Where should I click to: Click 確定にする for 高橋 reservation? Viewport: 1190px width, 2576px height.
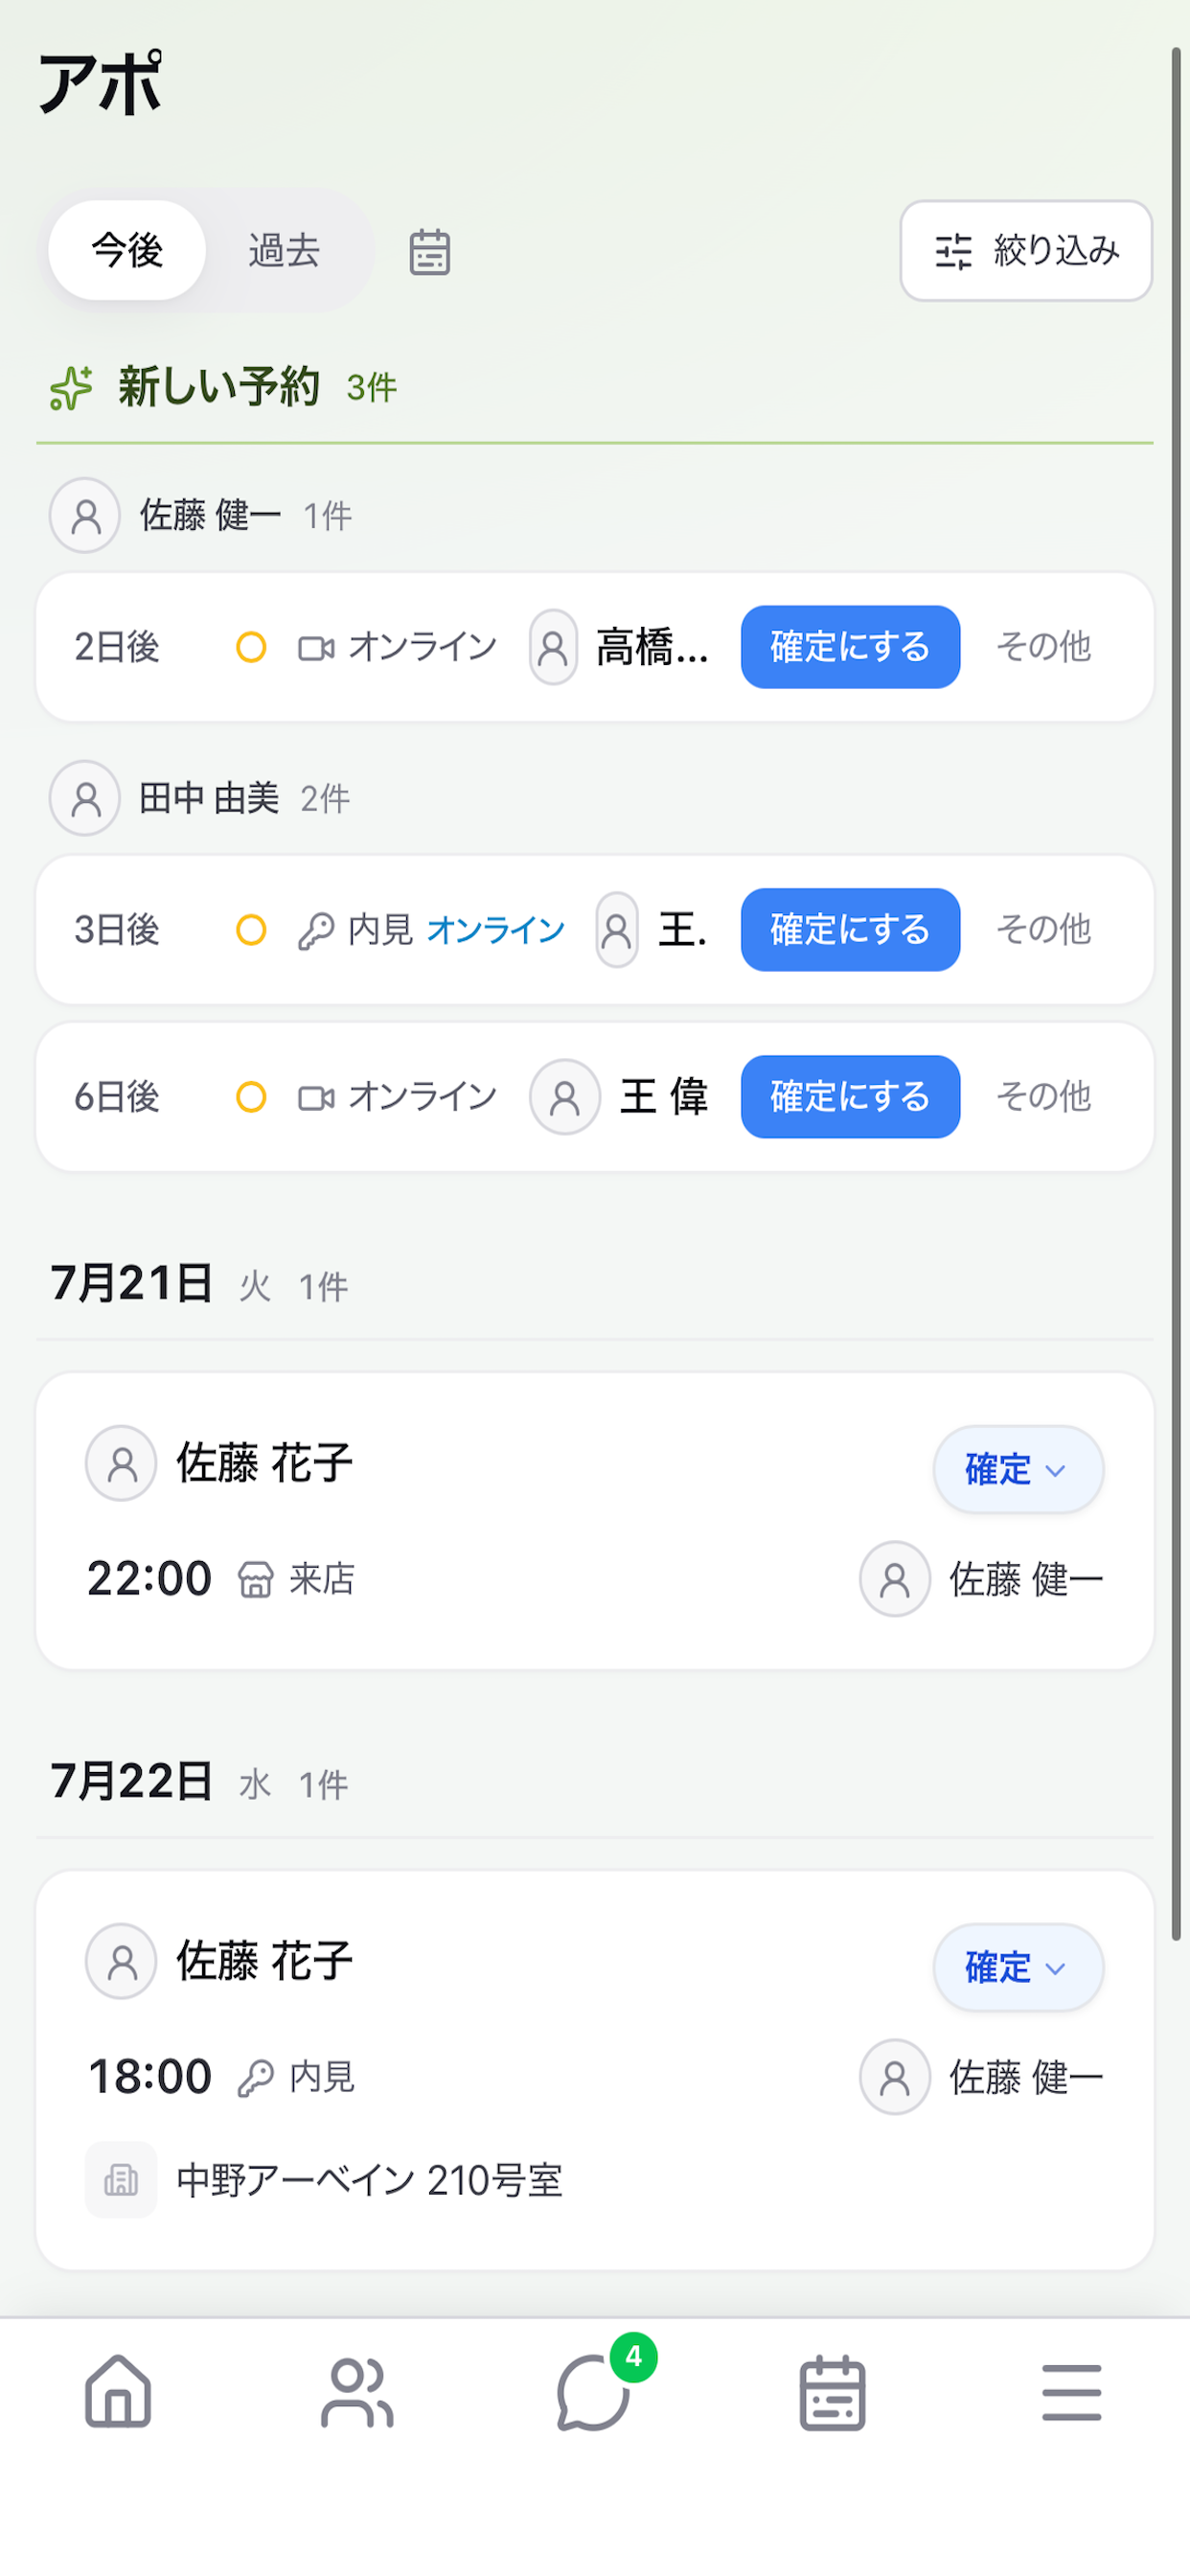[x=850, y=647]
